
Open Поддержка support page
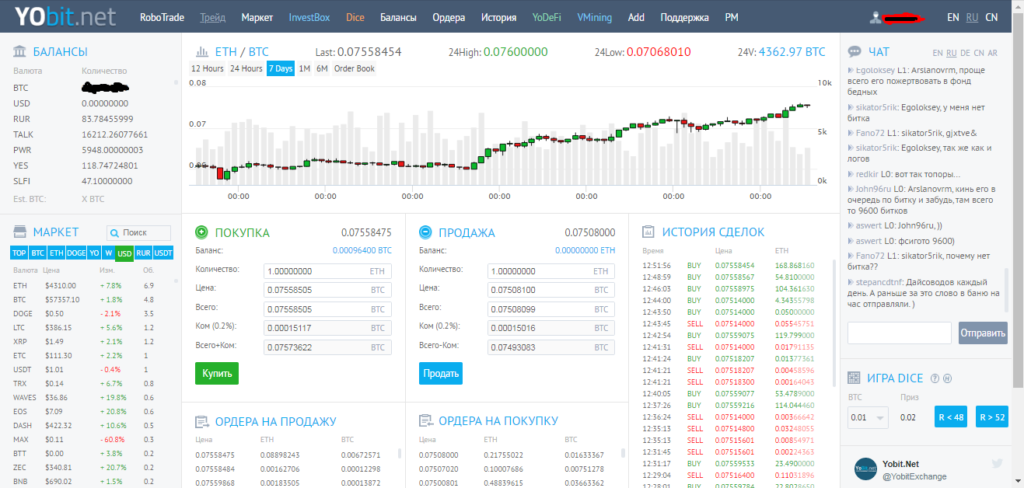point(684,18)
